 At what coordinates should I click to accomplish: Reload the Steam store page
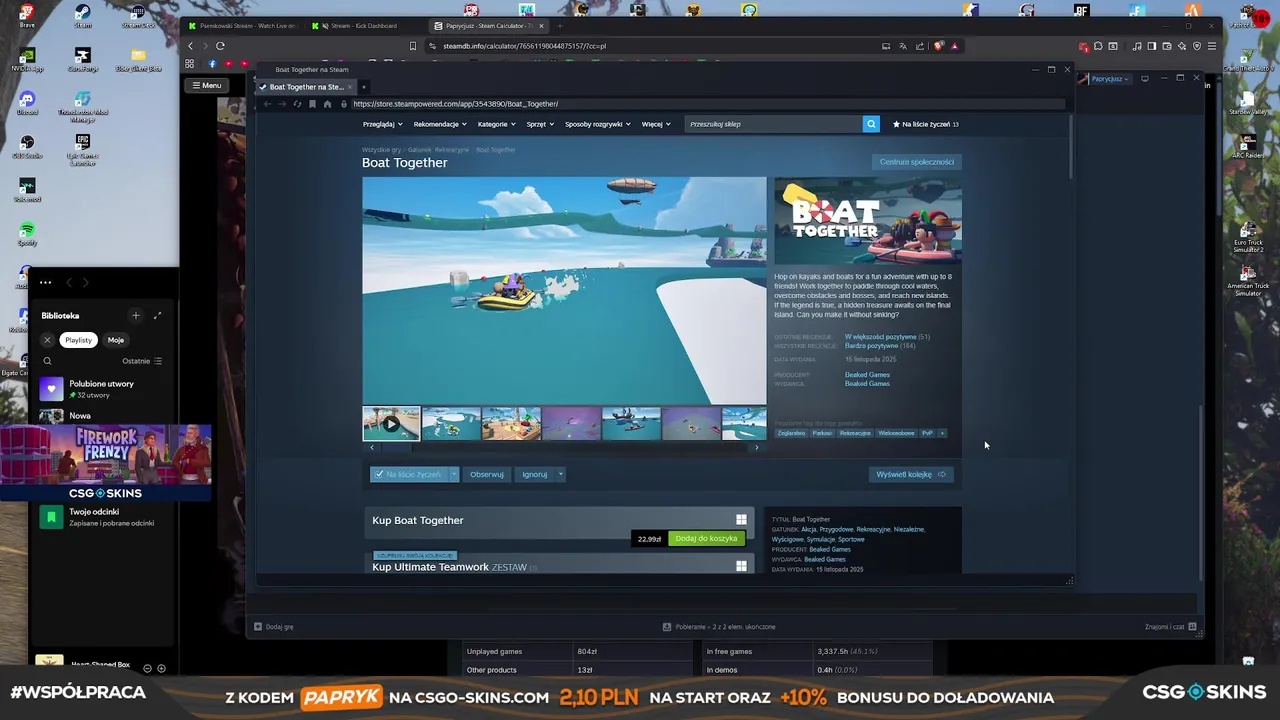coord(297,104)
